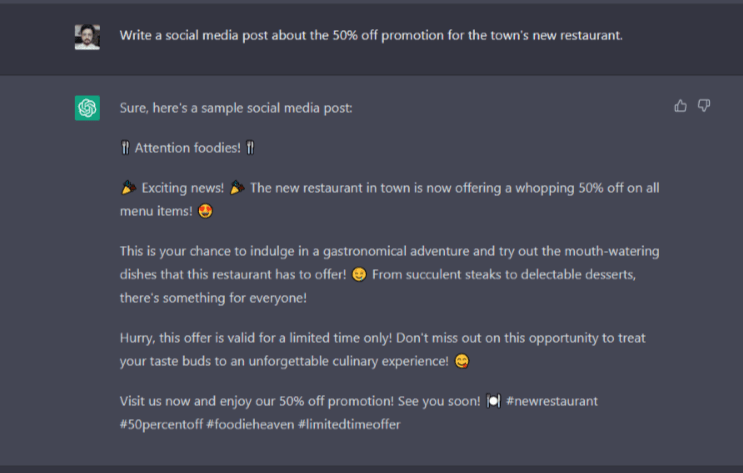This screenshot has height=473, width=743.
Task: Click the fork emoji after Attention foodies
Action: click(250, 148)
